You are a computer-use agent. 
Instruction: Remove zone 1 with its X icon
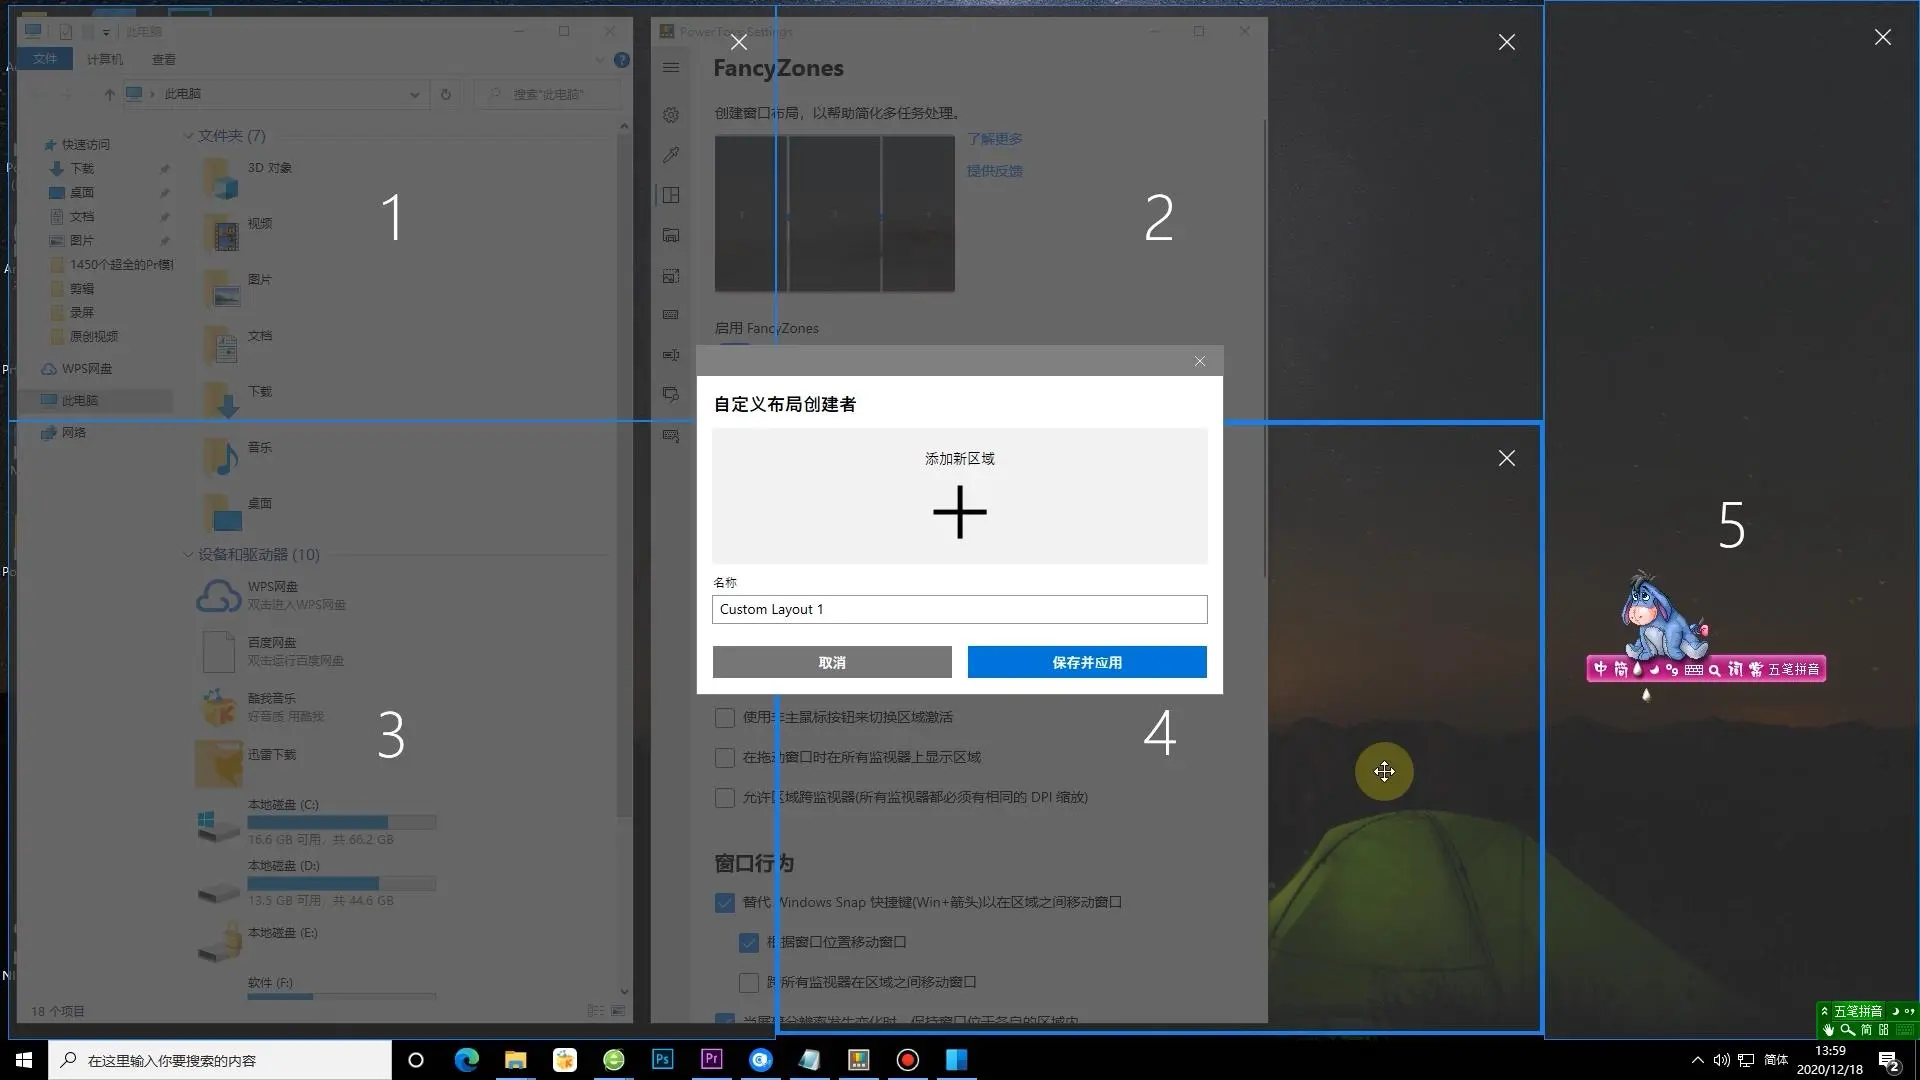pyautogui.click(x=739, y=42)
